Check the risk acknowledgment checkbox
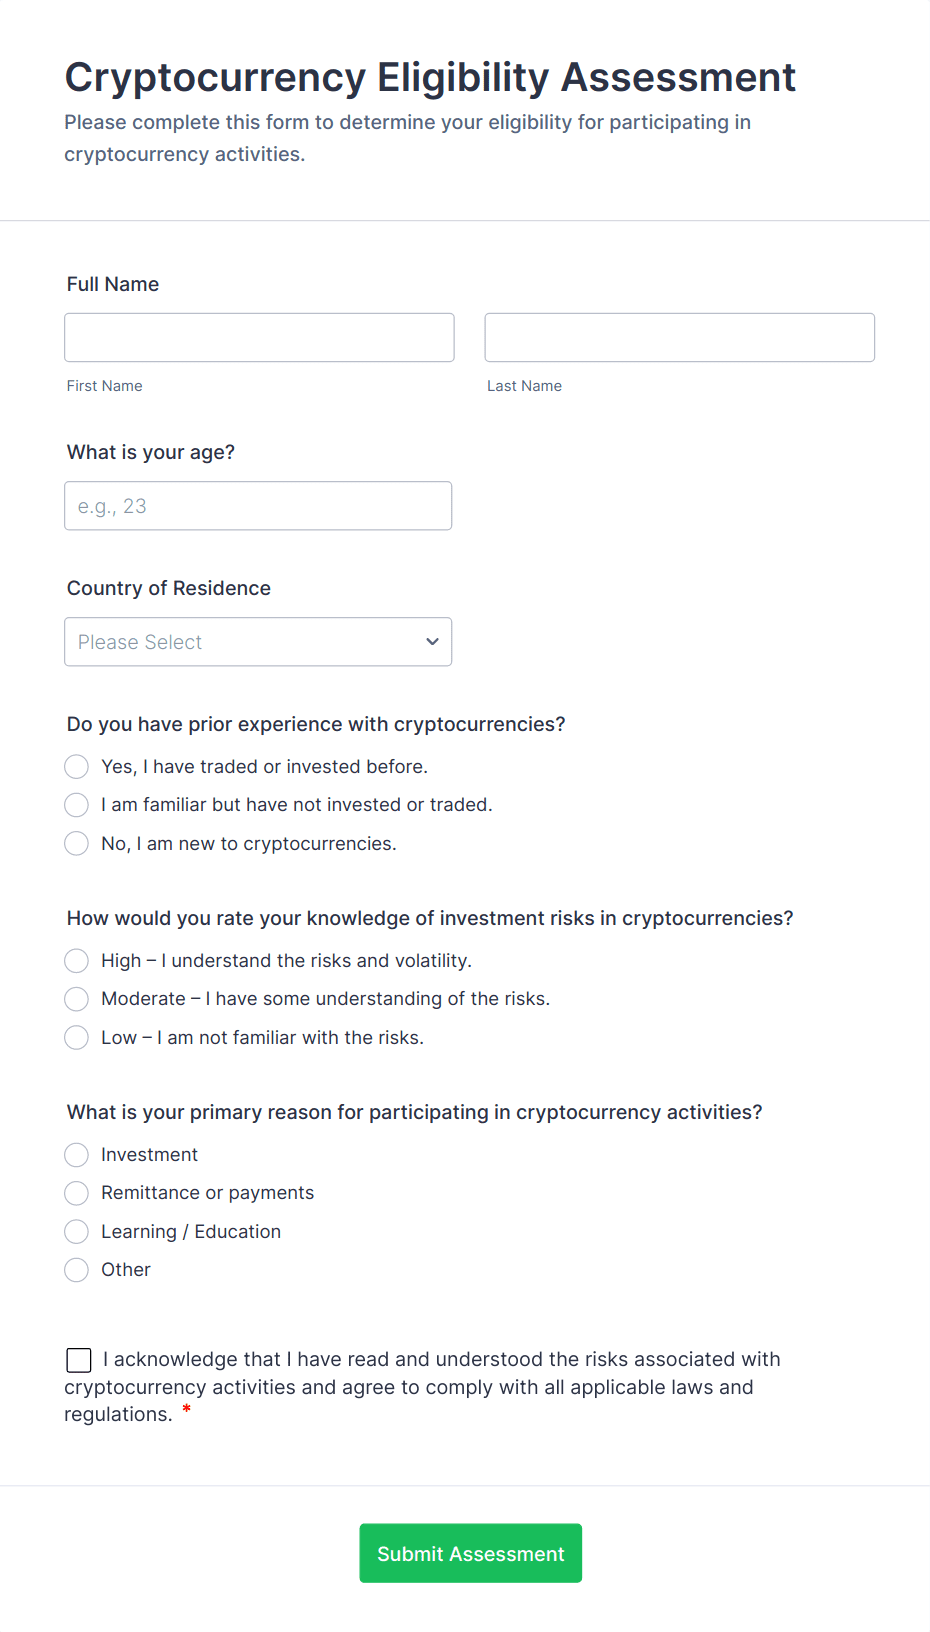930x1632 pixels. (x=79, y=1360)
